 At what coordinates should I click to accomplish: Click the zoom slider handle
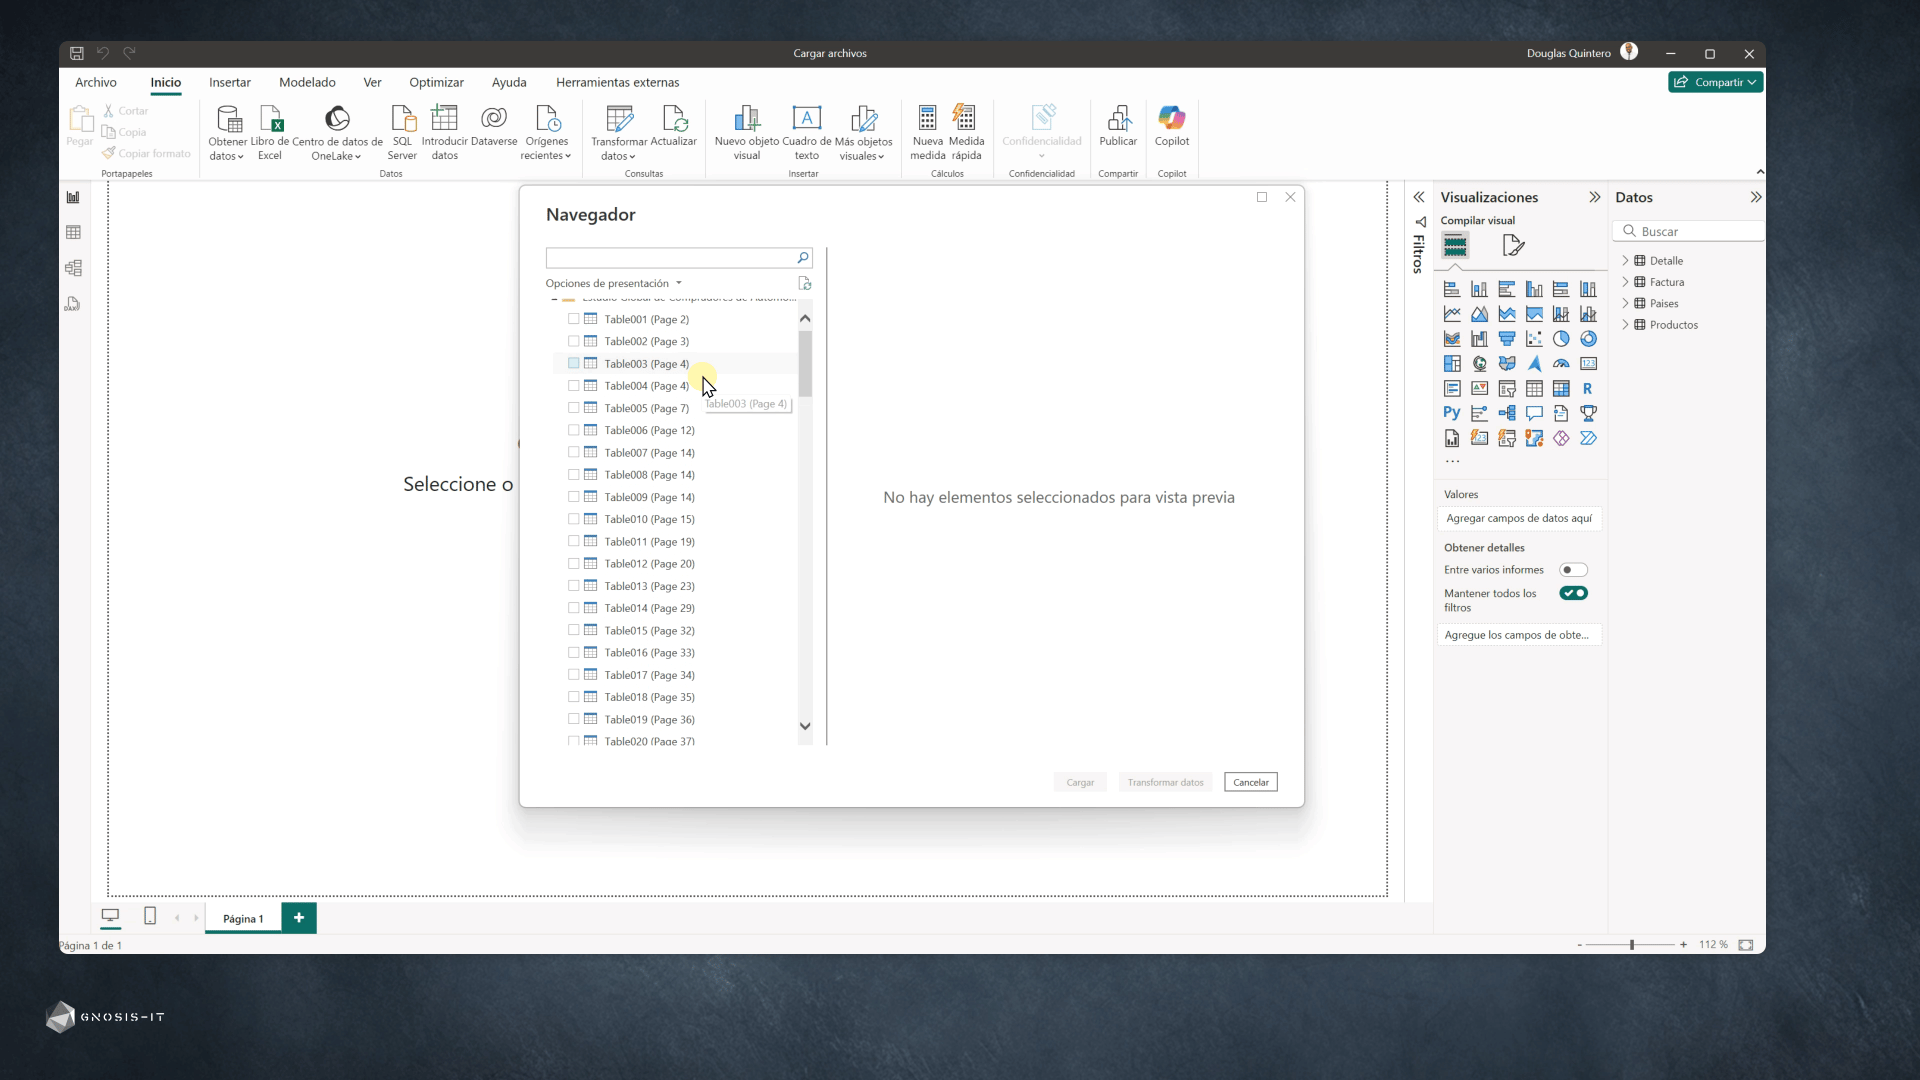click(1631, 944)
